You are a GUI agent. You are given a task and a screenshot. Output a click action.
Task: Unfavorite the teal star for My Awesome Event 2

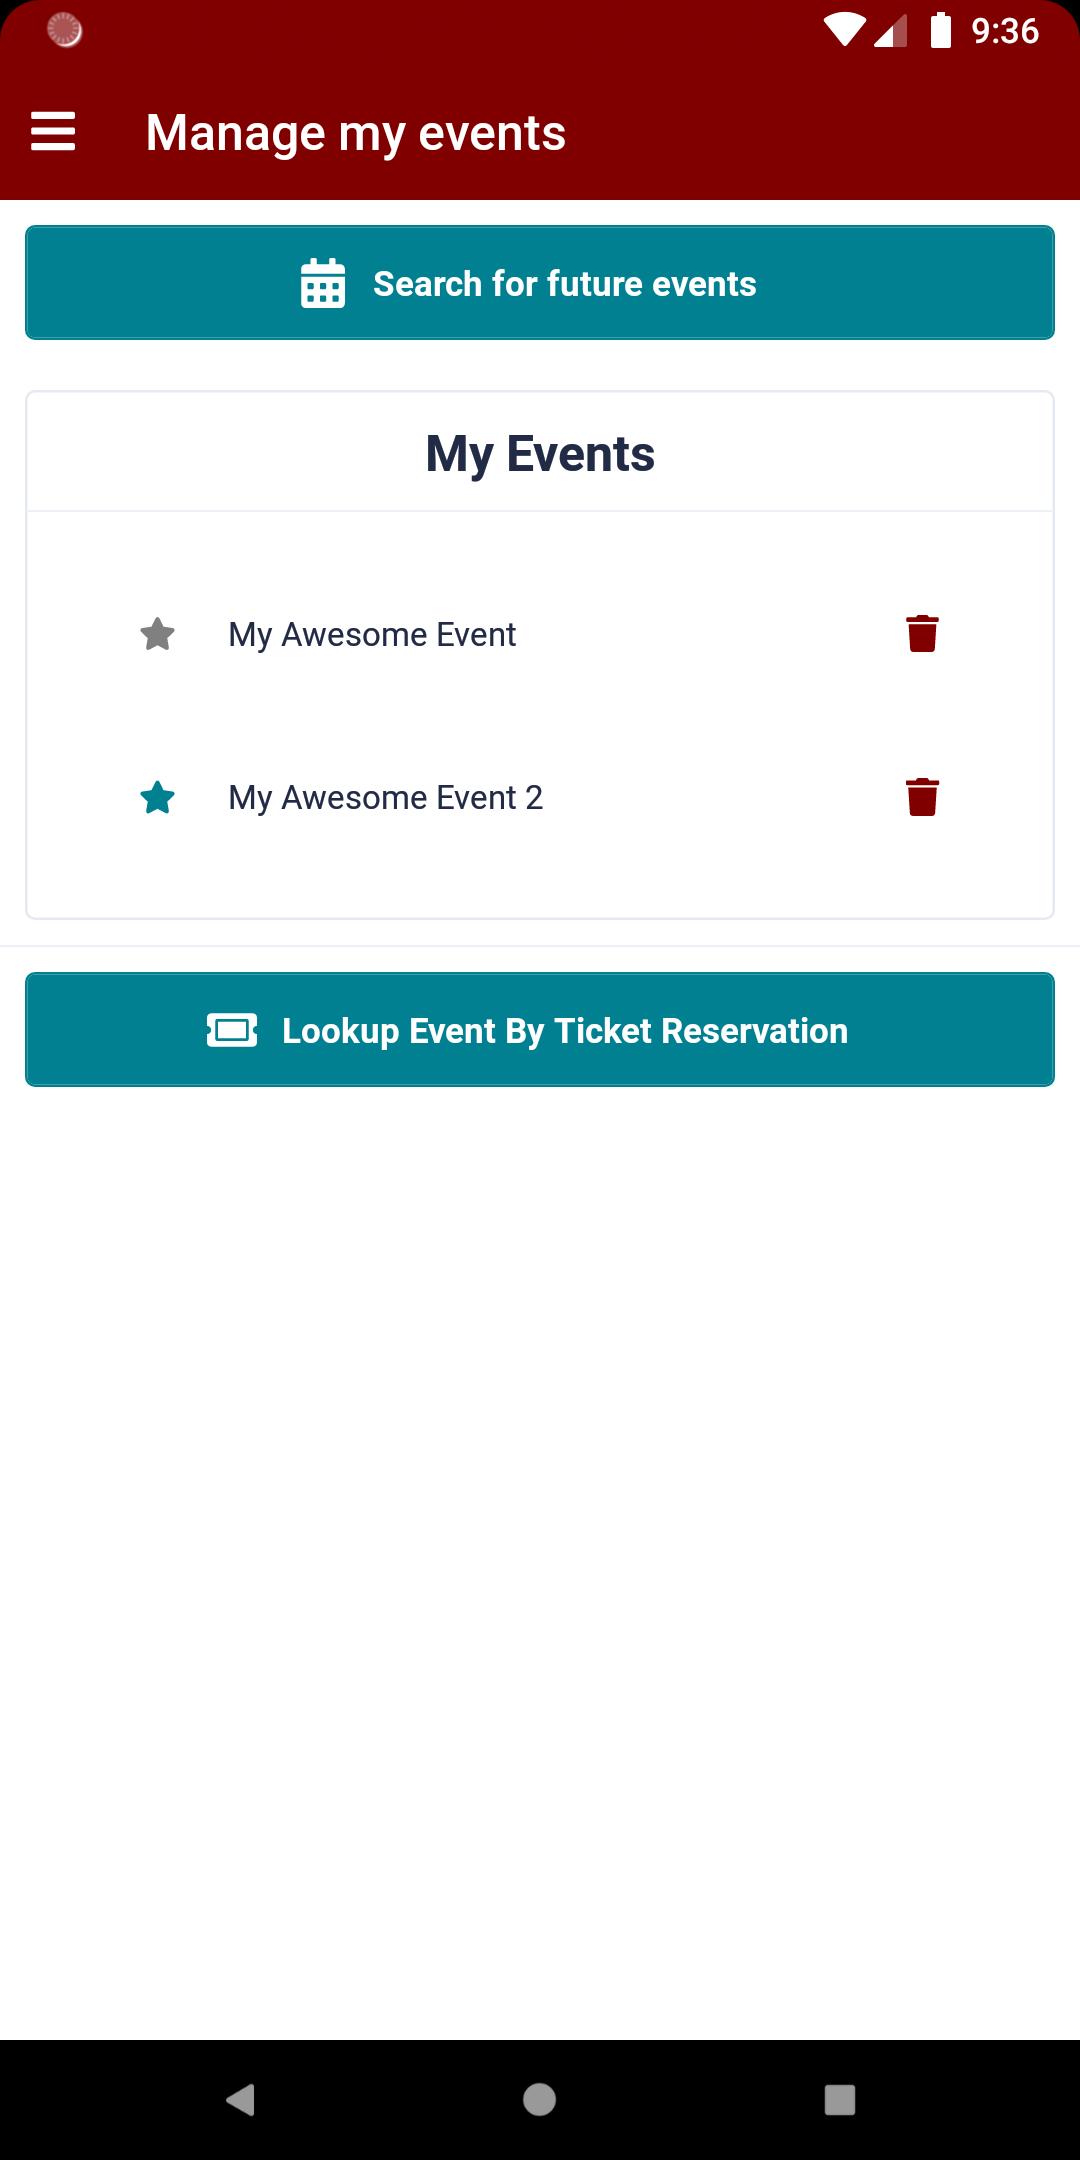[158, 797]
